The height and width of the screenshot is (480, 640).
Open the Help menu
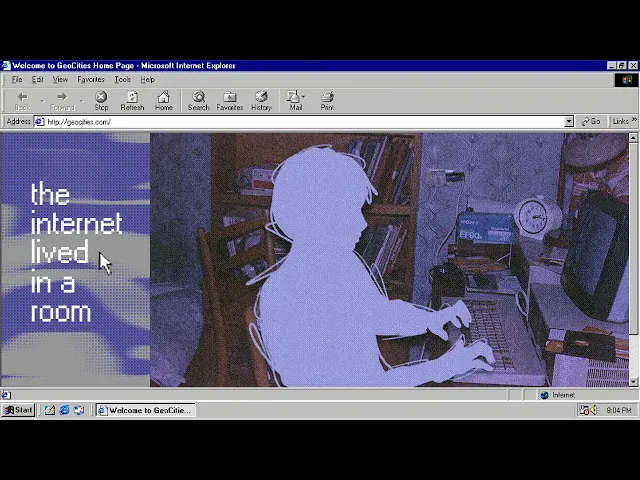147,80
